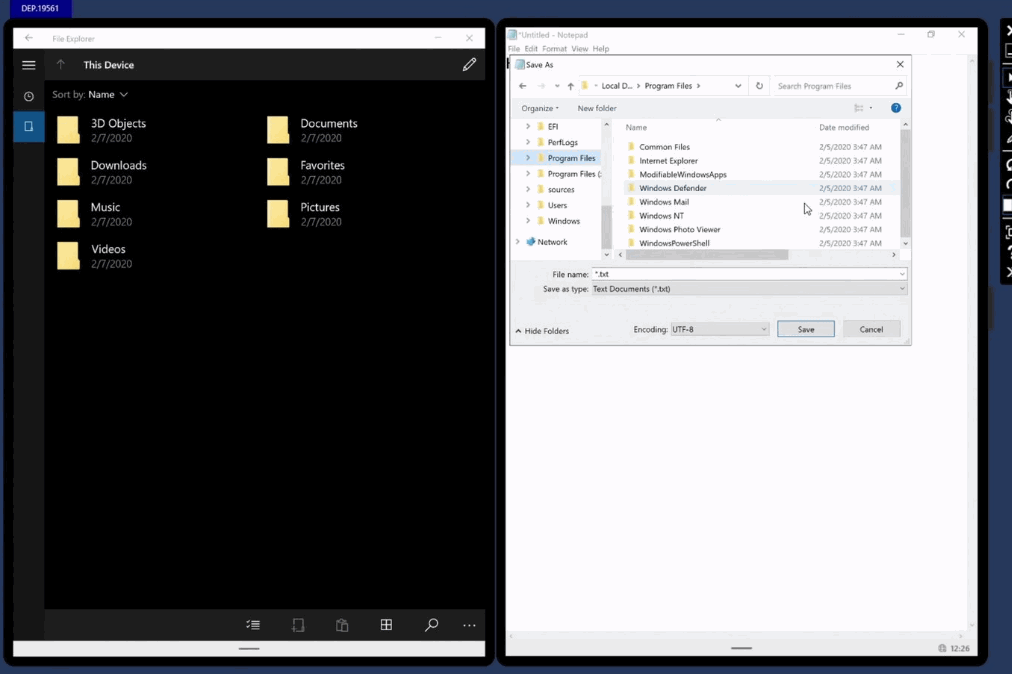Click the change view icon in Save As toolbar

coord(859,108)
